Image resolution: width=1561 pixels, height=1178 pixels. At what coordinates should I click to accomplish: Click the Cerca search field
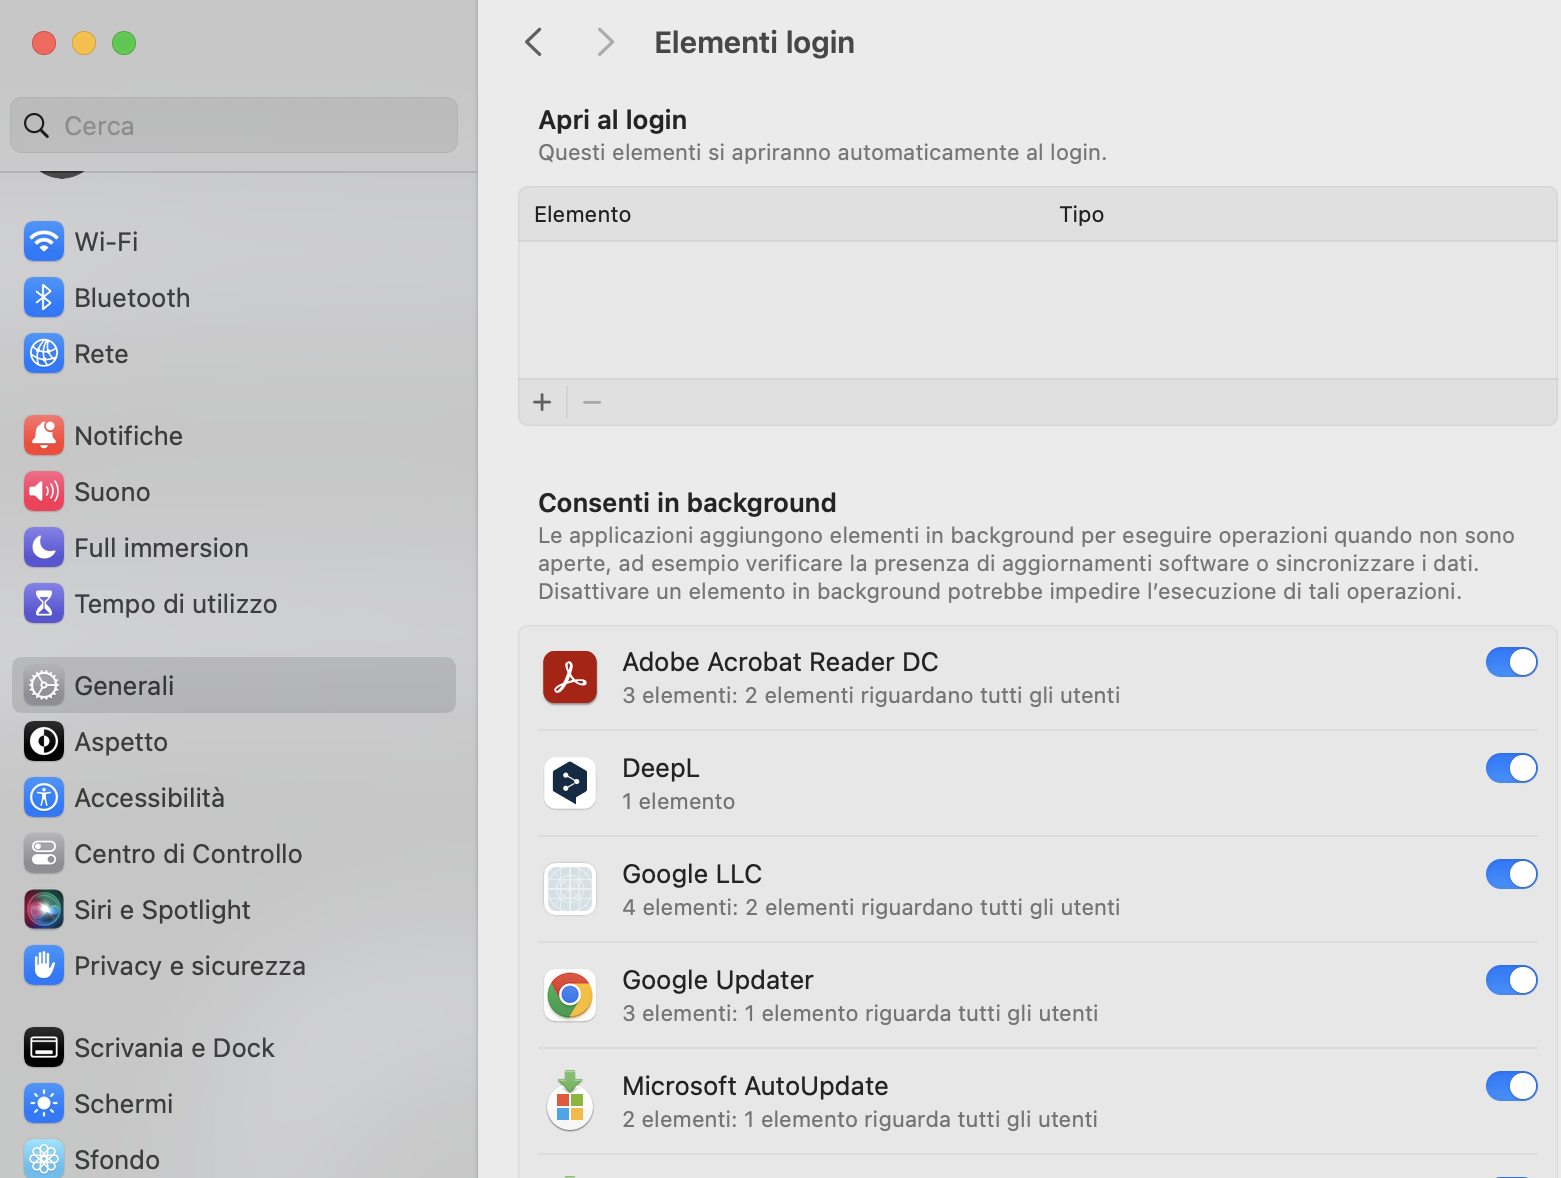click(x=250, y=126)
